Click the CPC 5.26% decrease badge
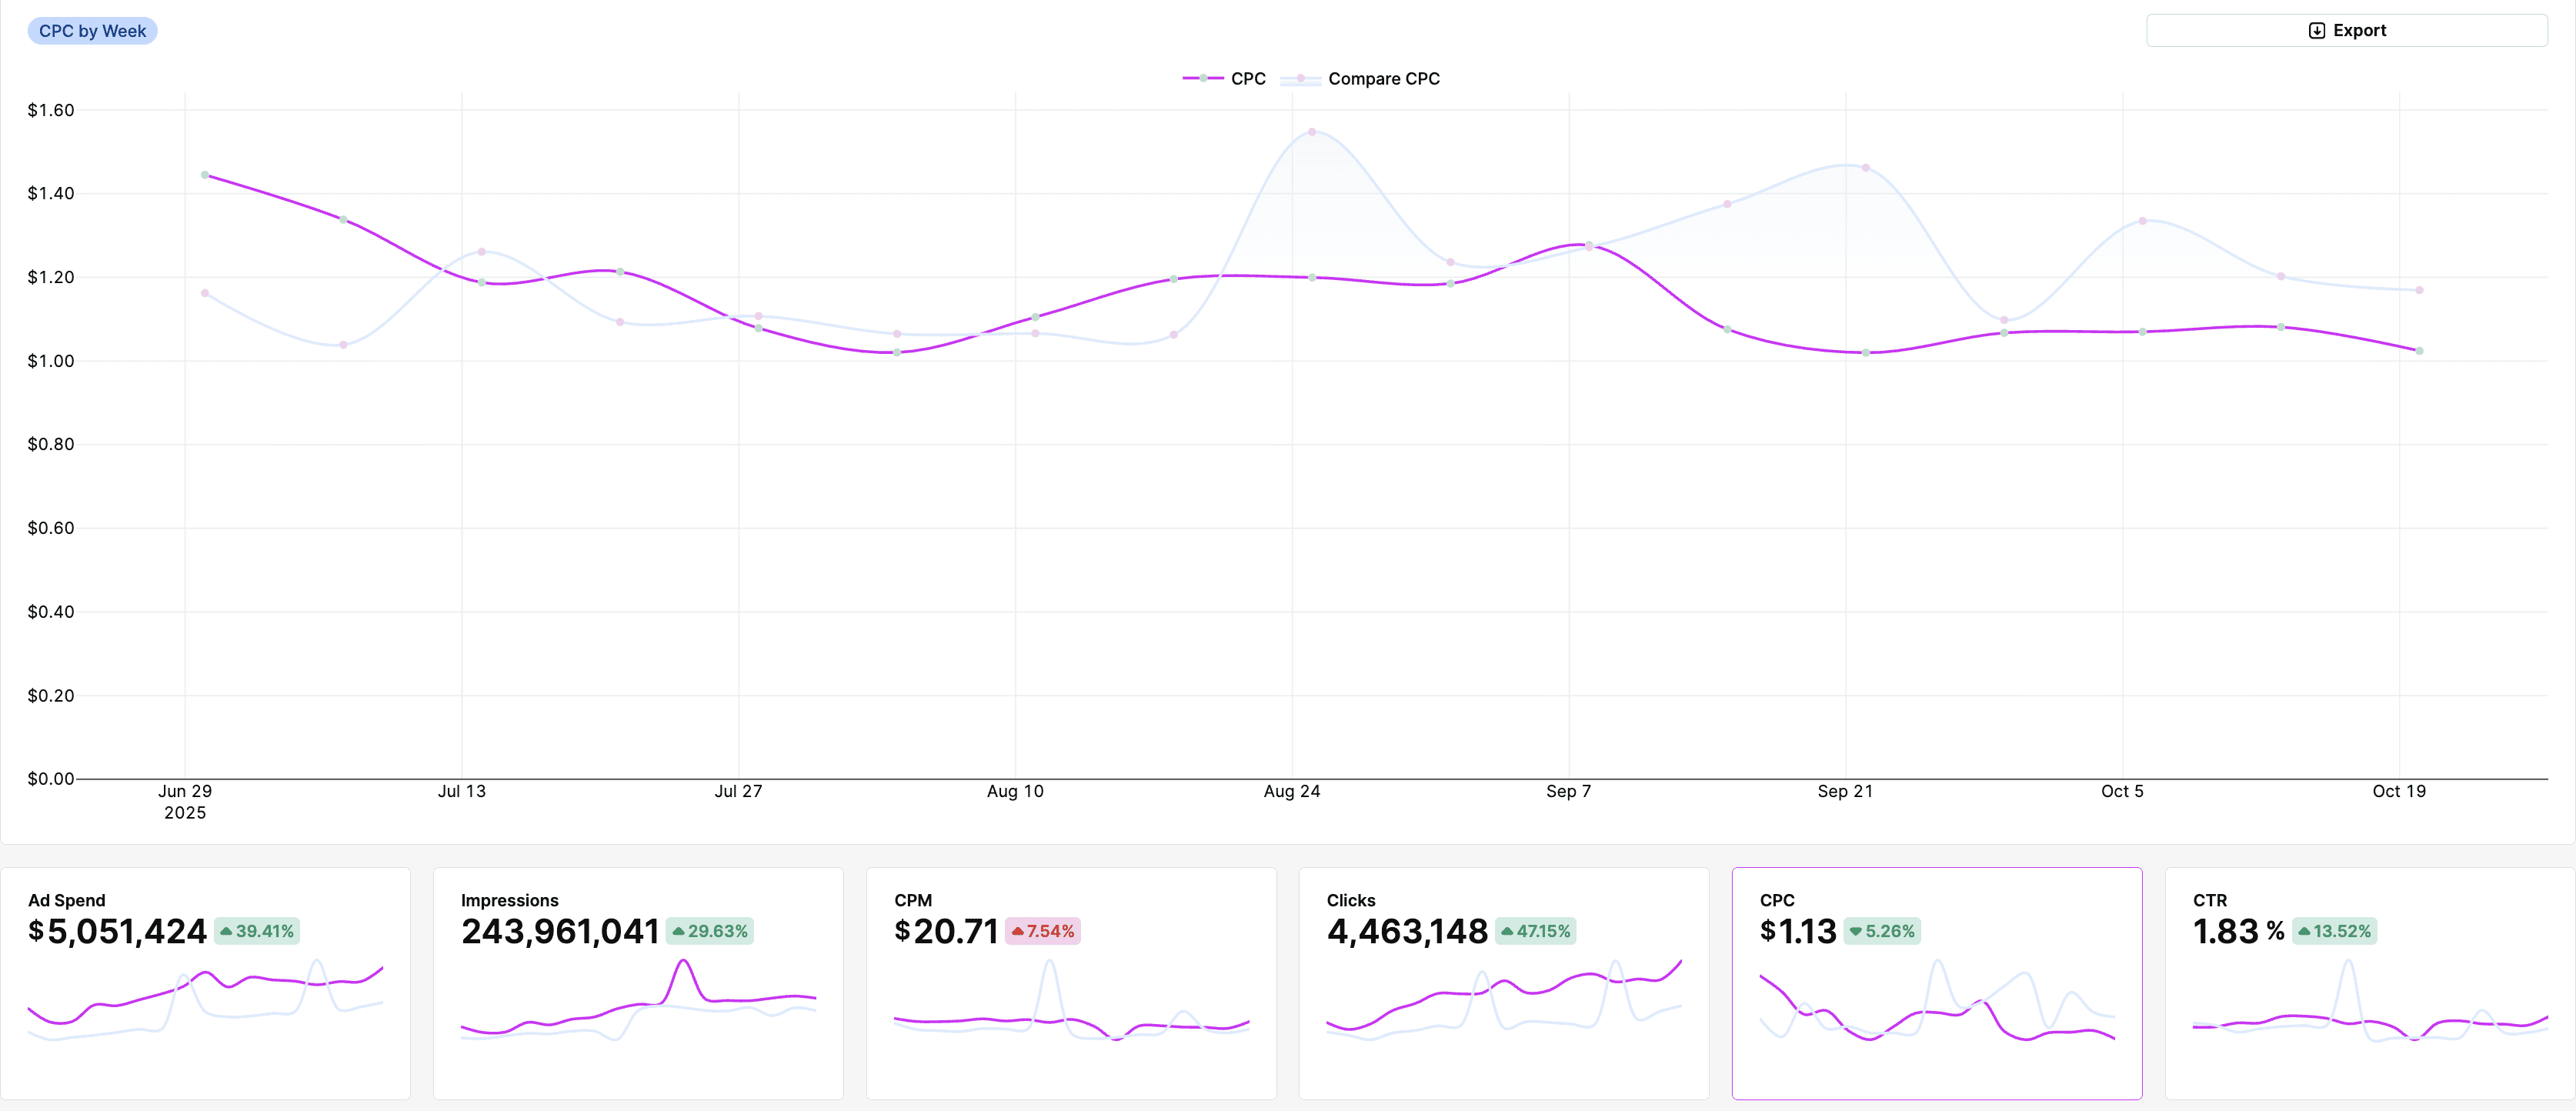2576x1111 pixels. 1881,931
